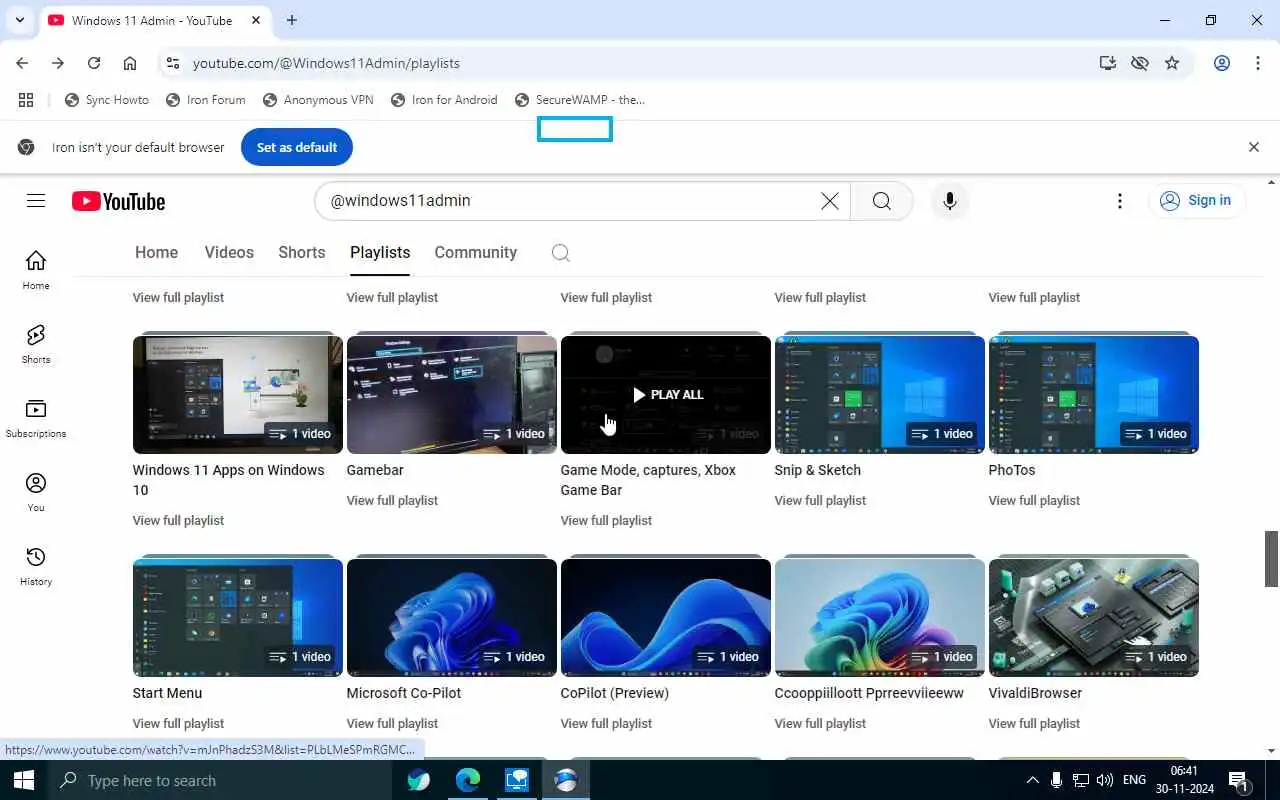This screenshot has height=800, width=1280.
Task: Click the ENG language indicator
Action: point(1134,780)
